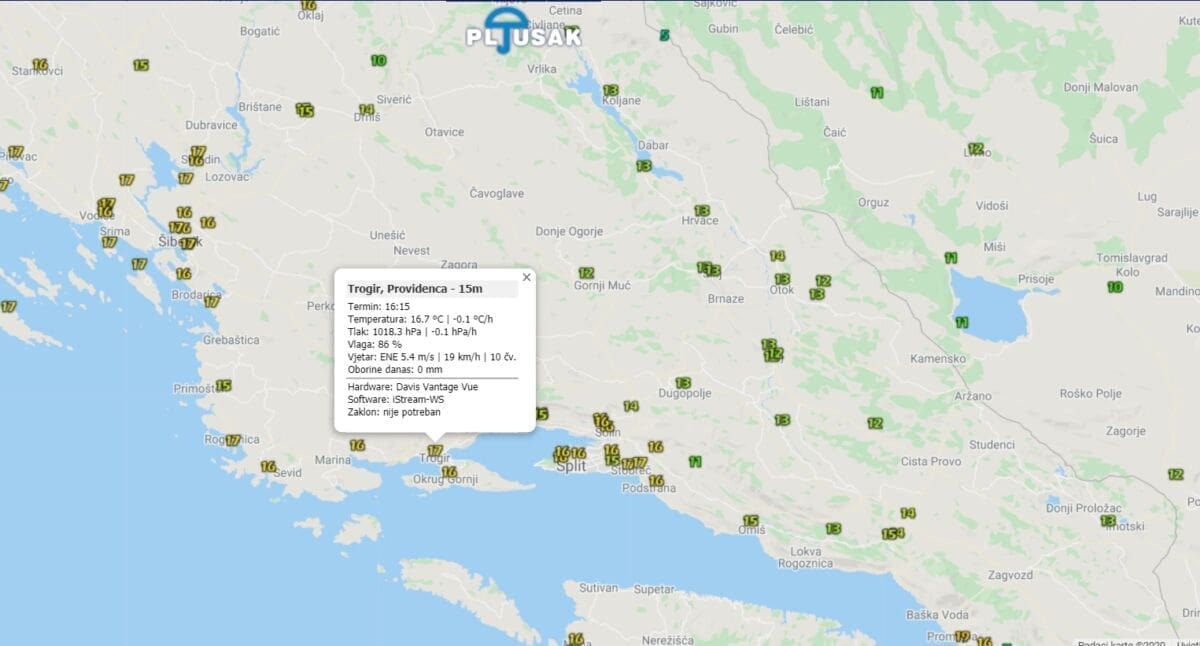Click the 10 marker near Kolo
Screen dimensions: 1200x646
[x=1115, y=288]
